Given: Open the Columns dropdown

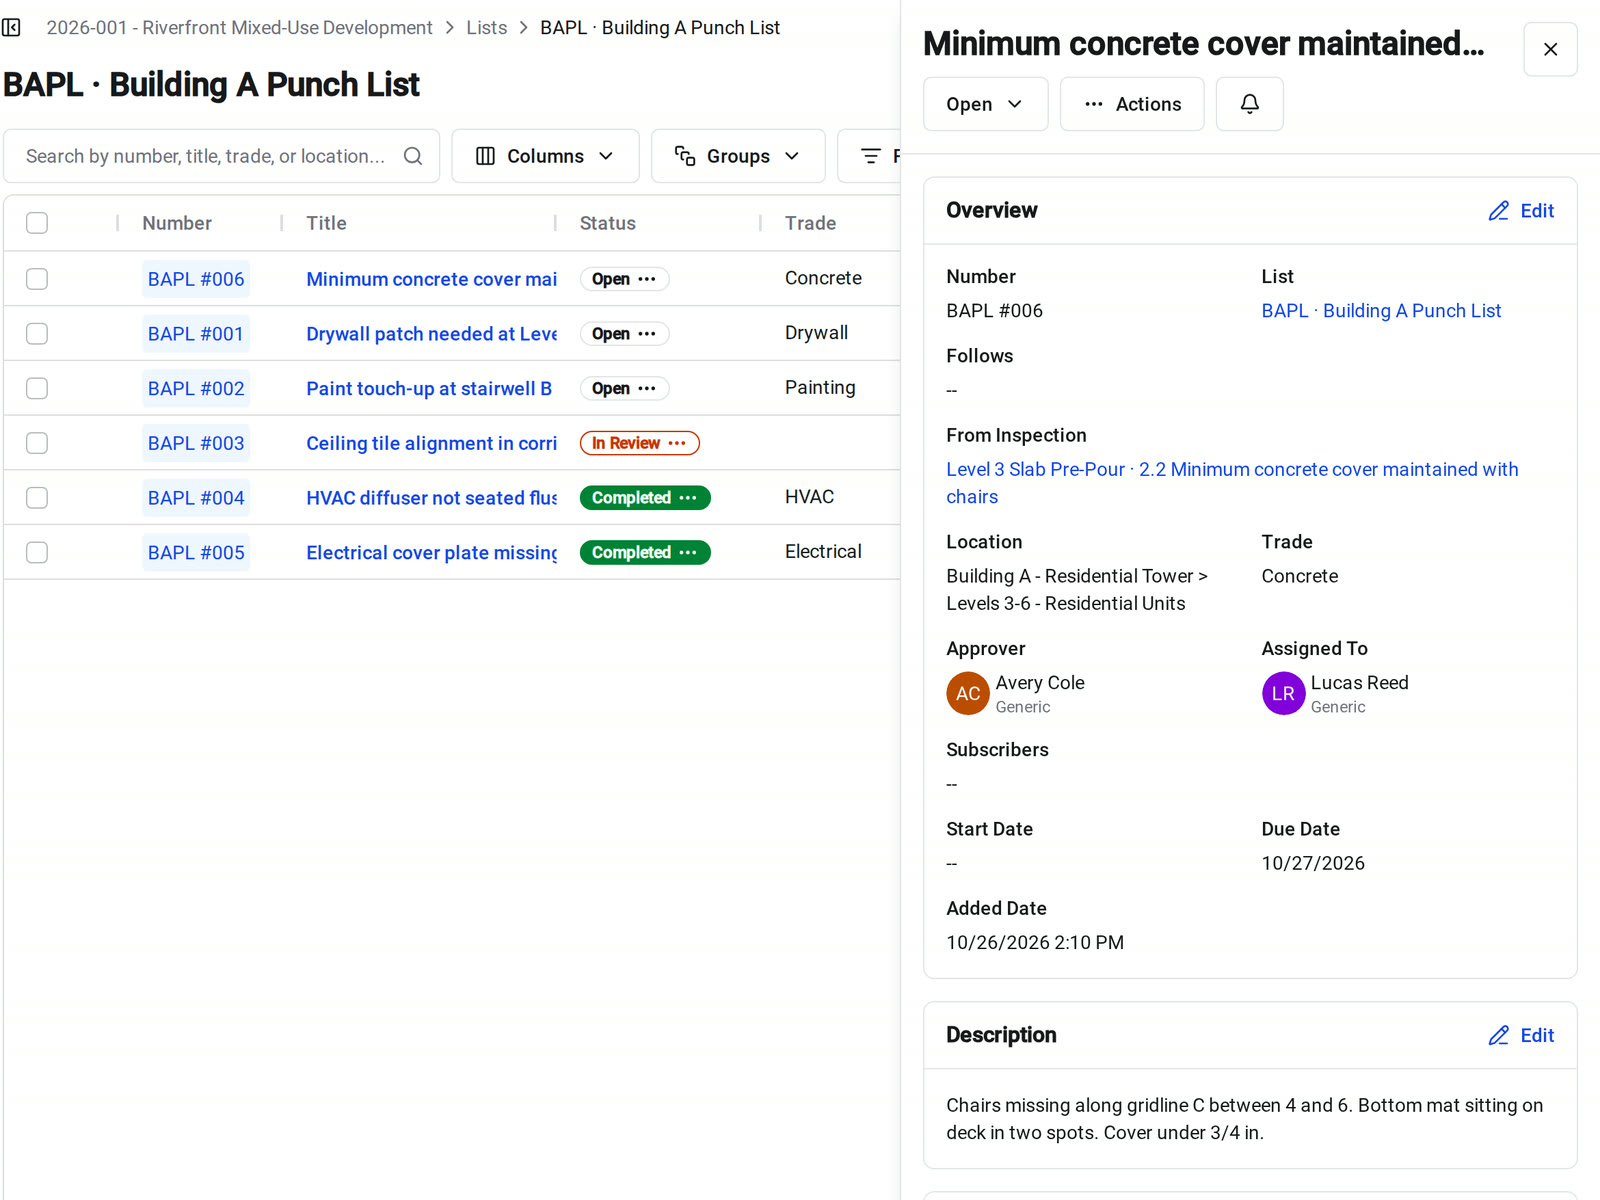Looking at the screenshot, I should click(545, 156).
